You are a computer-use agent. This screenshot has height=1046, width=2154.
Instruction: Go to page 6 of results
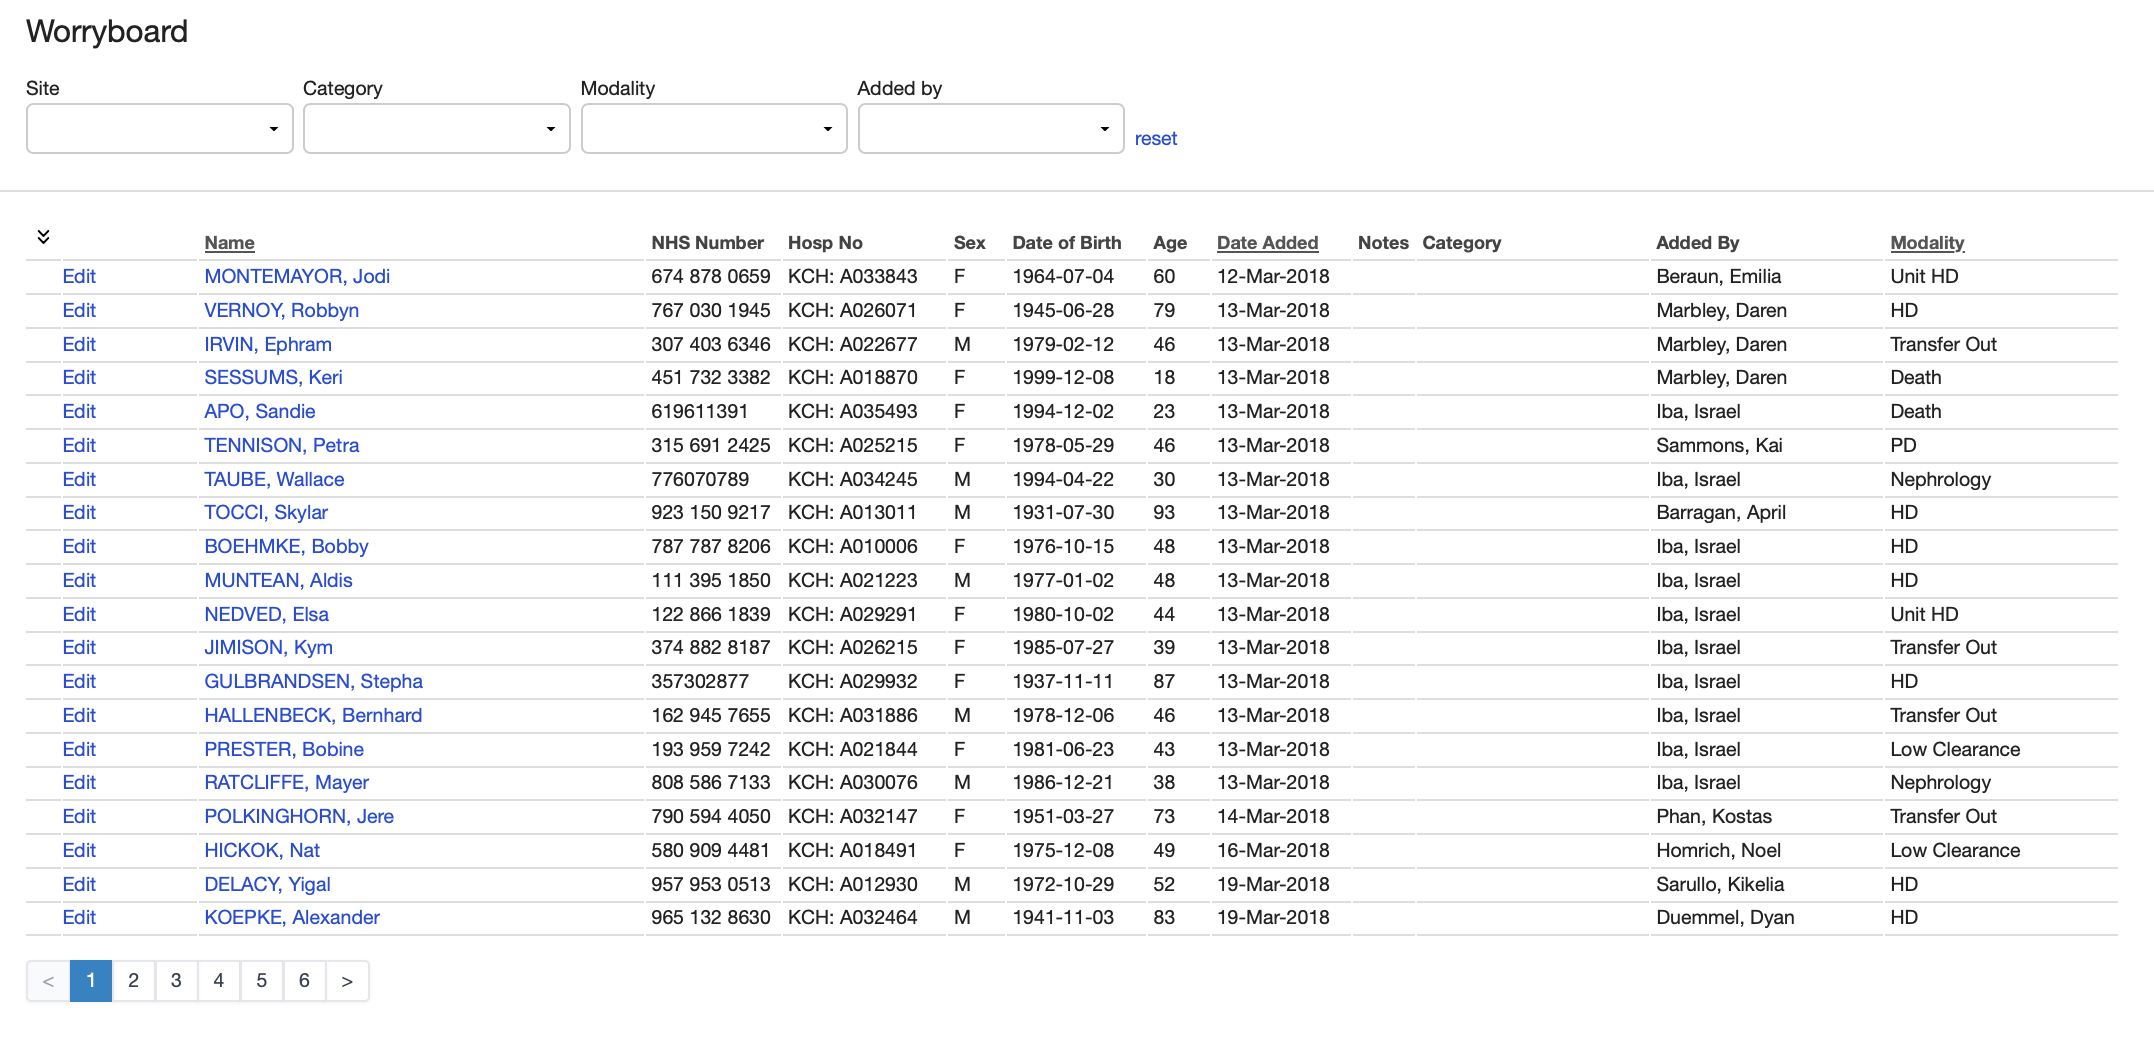click(304, 981)
